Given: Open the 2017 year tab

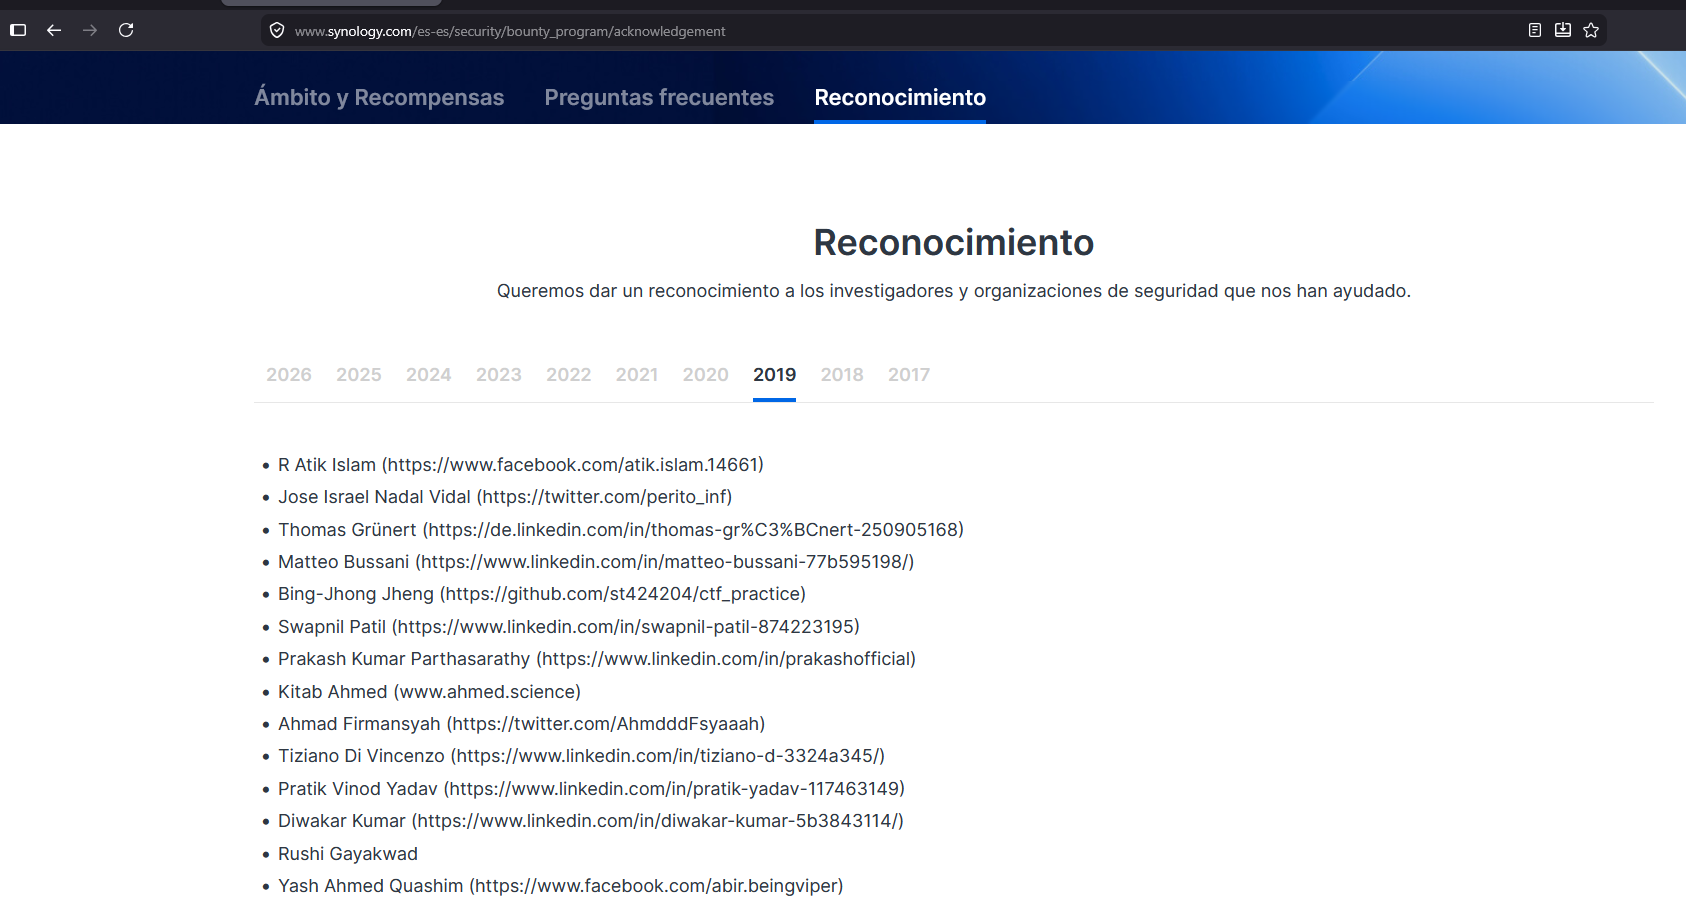Looking at the screenshot, I should tap(909, 374).
